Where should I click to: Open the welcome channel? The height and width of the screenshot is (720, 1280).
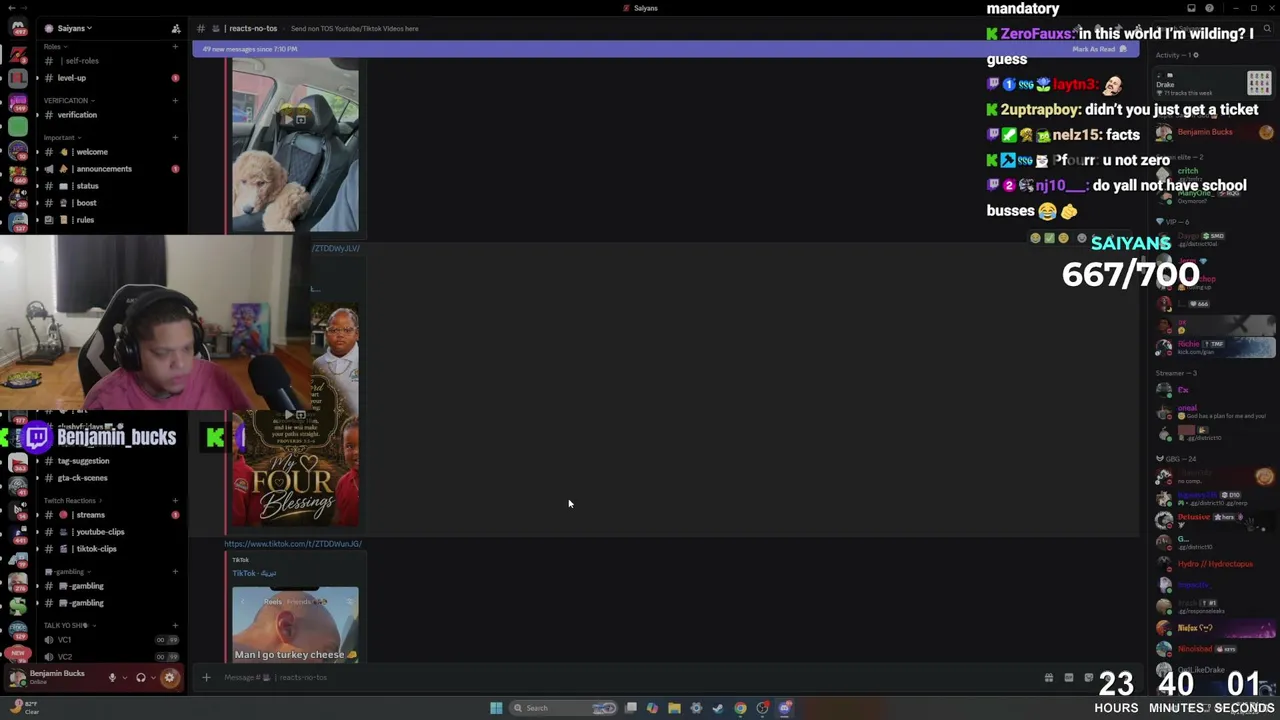[110, 152]
